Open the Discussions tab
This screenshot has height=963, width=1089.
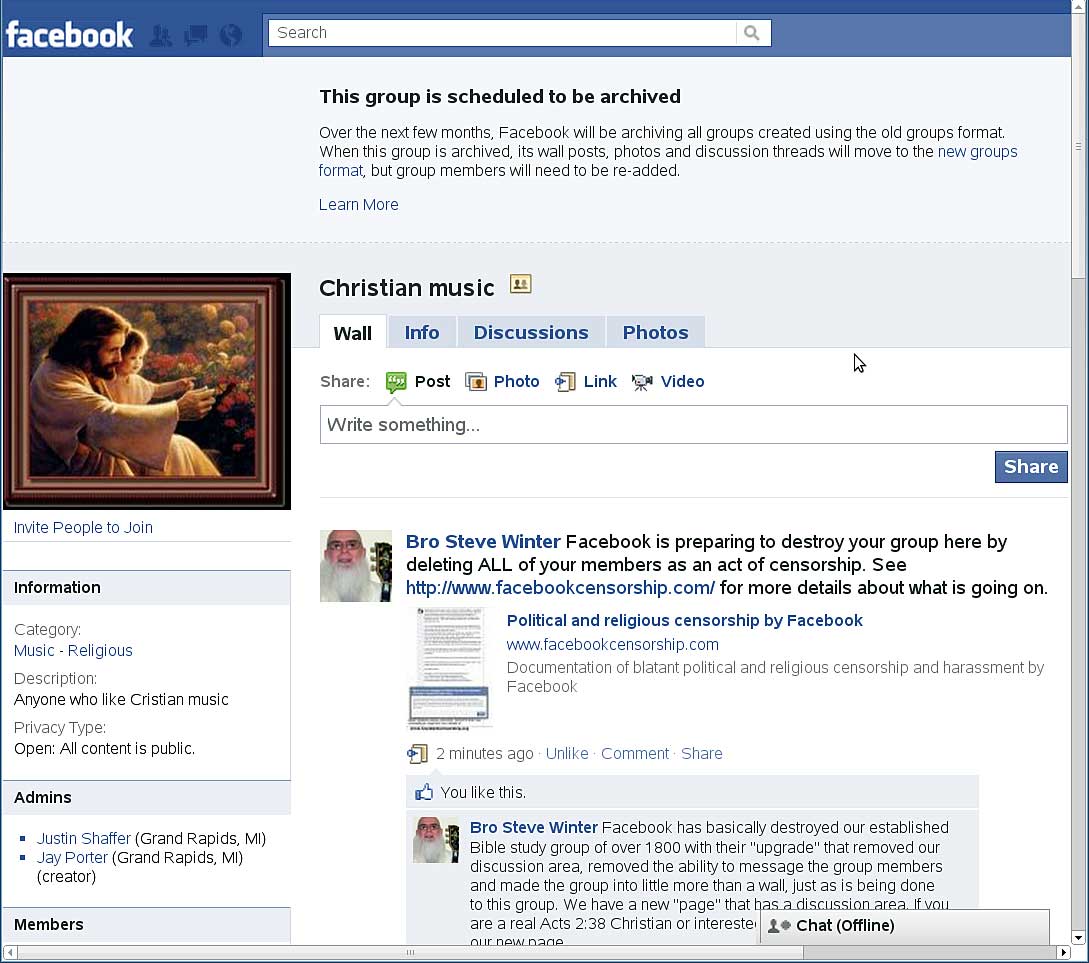531,333
